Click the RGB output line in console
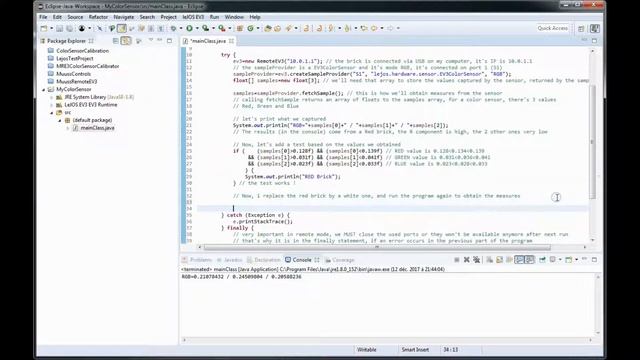Screen dimensions: 640x360 click(242, 277)
